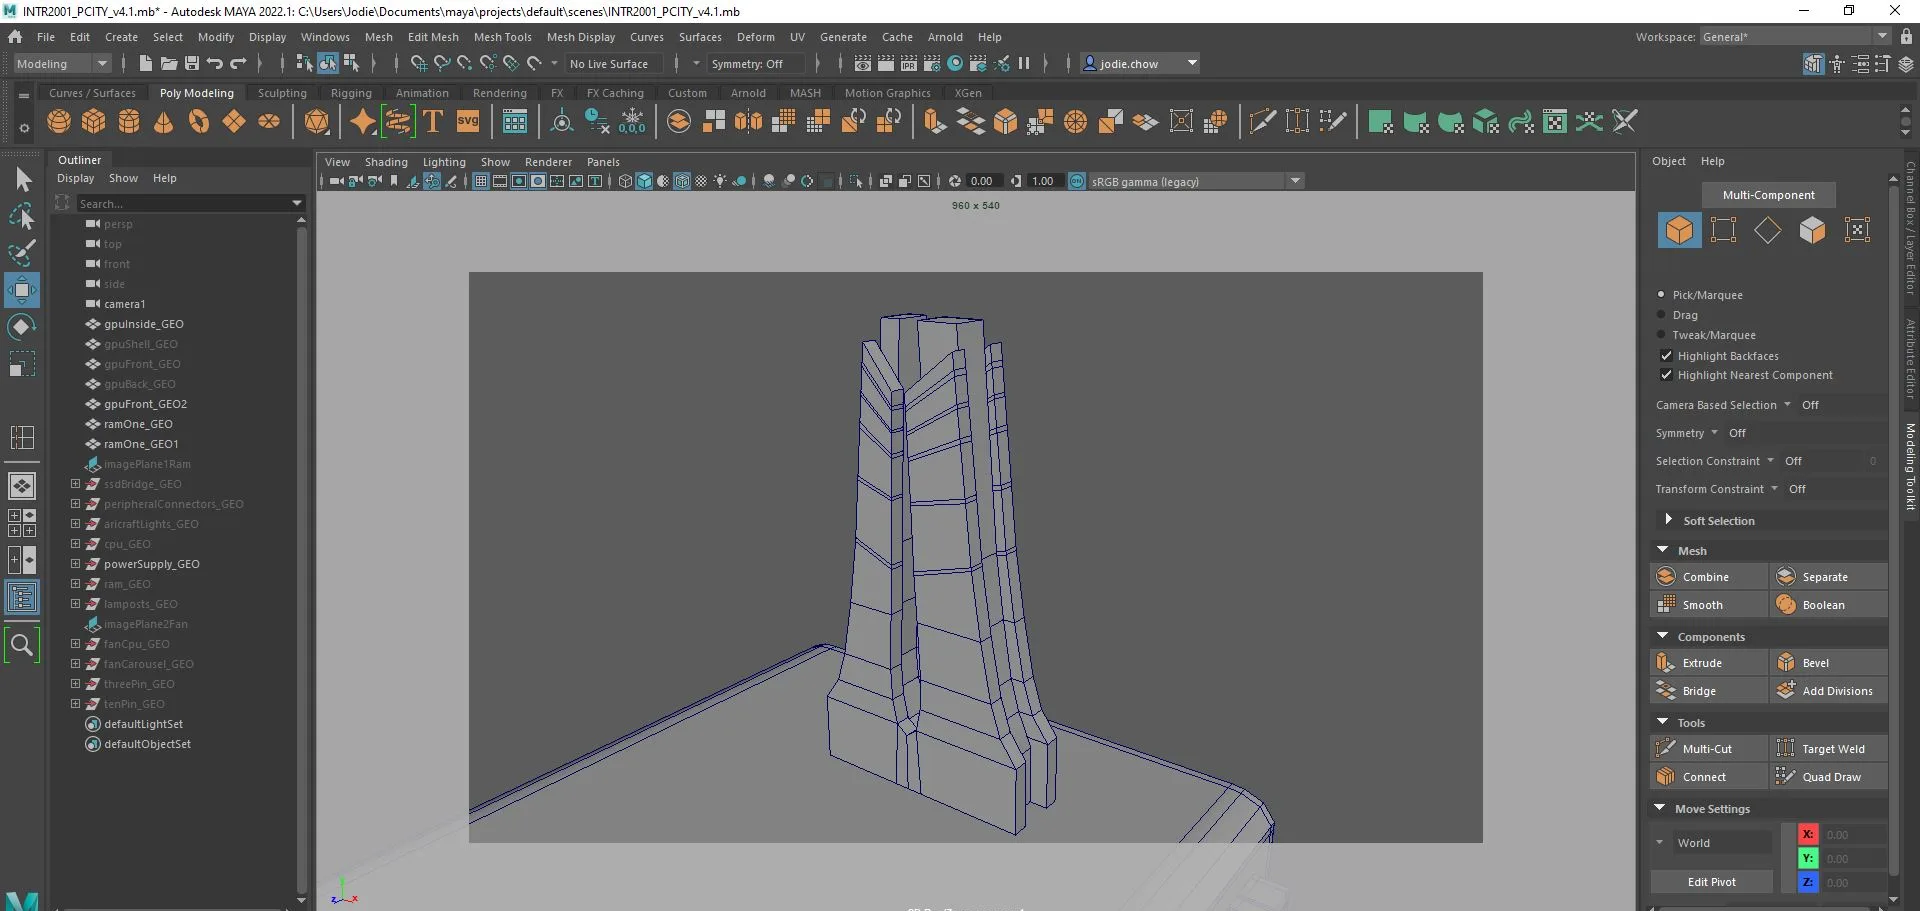Screen dimensions: 1920x911
Task: Expand the Soft Selection section
Action: tap(1668, 520)
